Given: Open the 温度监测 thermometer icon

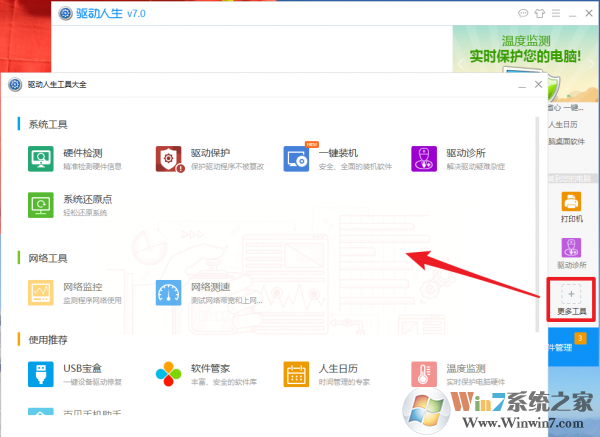Looking at the screenshot, I should pyautogui.click(x=424, y=374).
